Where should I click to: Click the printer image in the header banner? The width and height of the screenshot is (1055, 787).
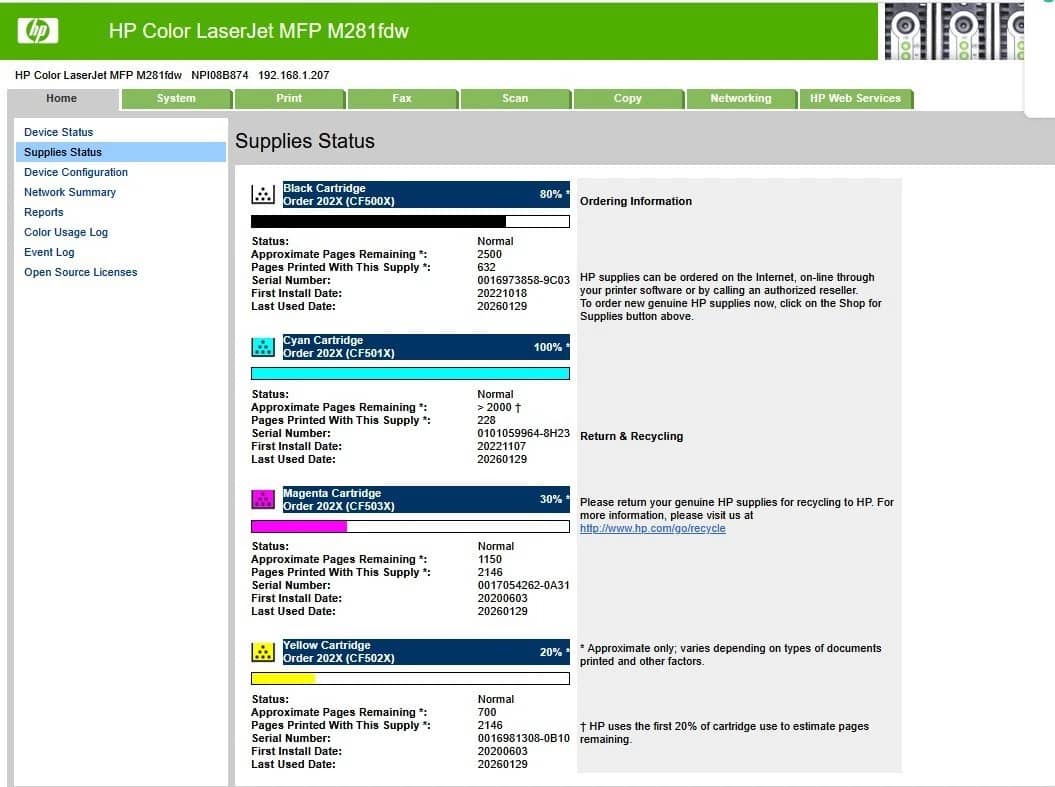tap(953, 31)
